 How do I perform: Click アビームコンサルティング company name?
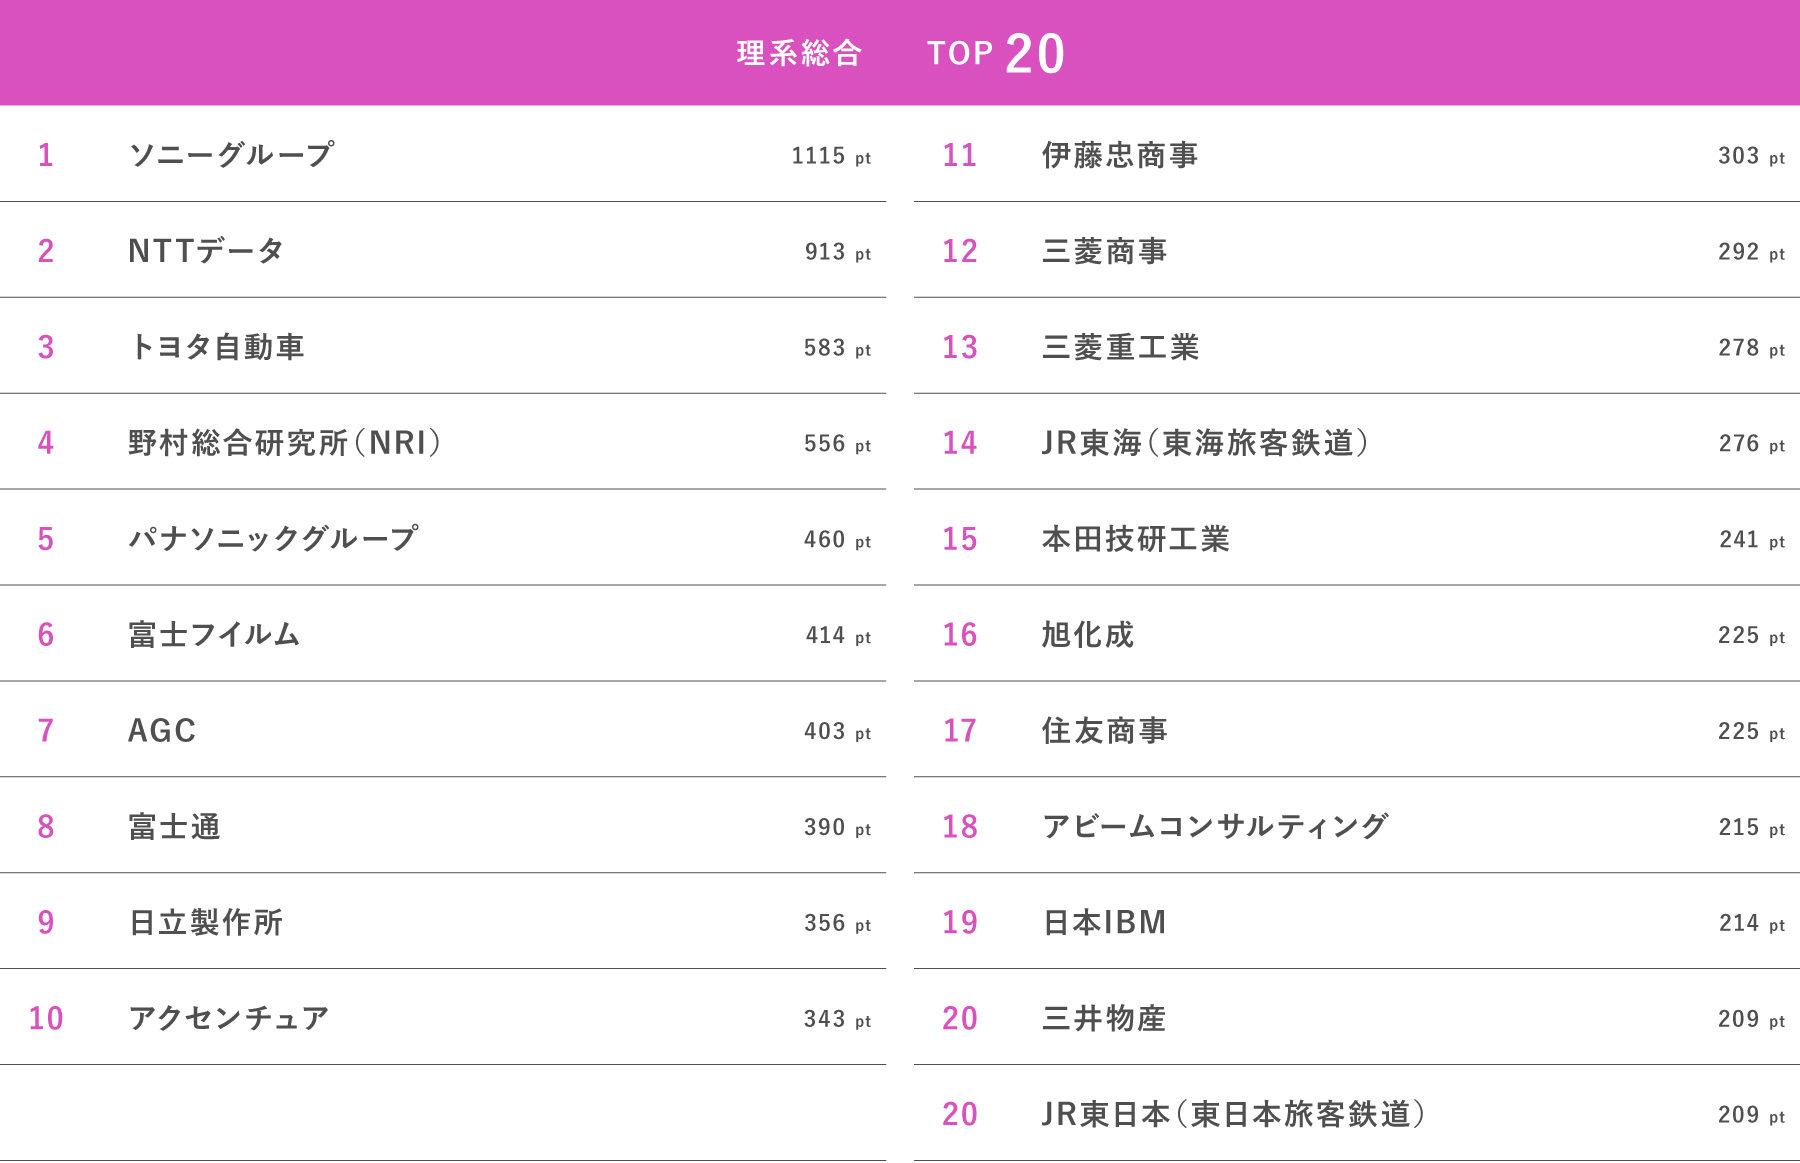click(x=1215, y=827)
